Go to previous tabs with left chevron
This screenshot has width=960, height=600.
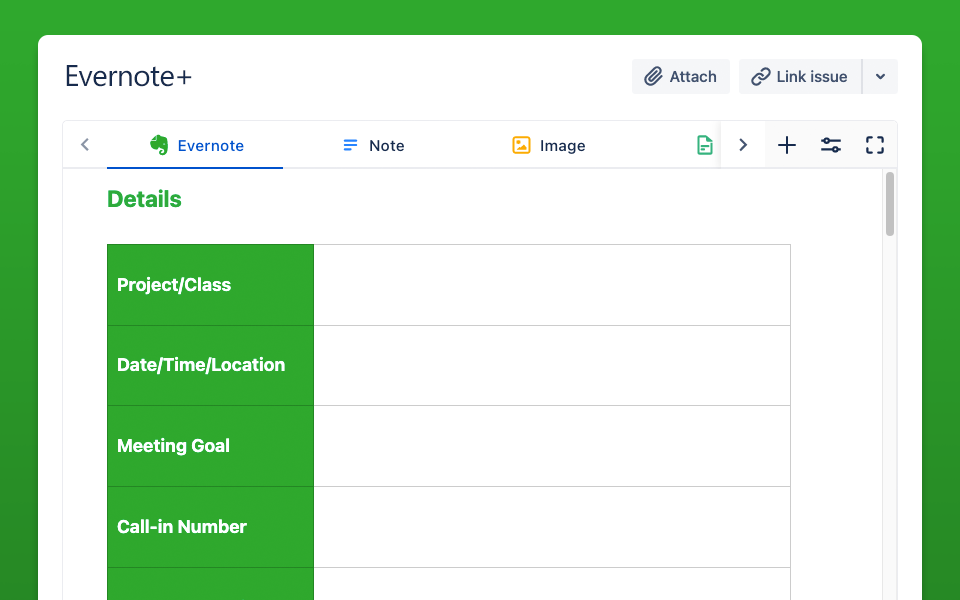click(85, 144)
